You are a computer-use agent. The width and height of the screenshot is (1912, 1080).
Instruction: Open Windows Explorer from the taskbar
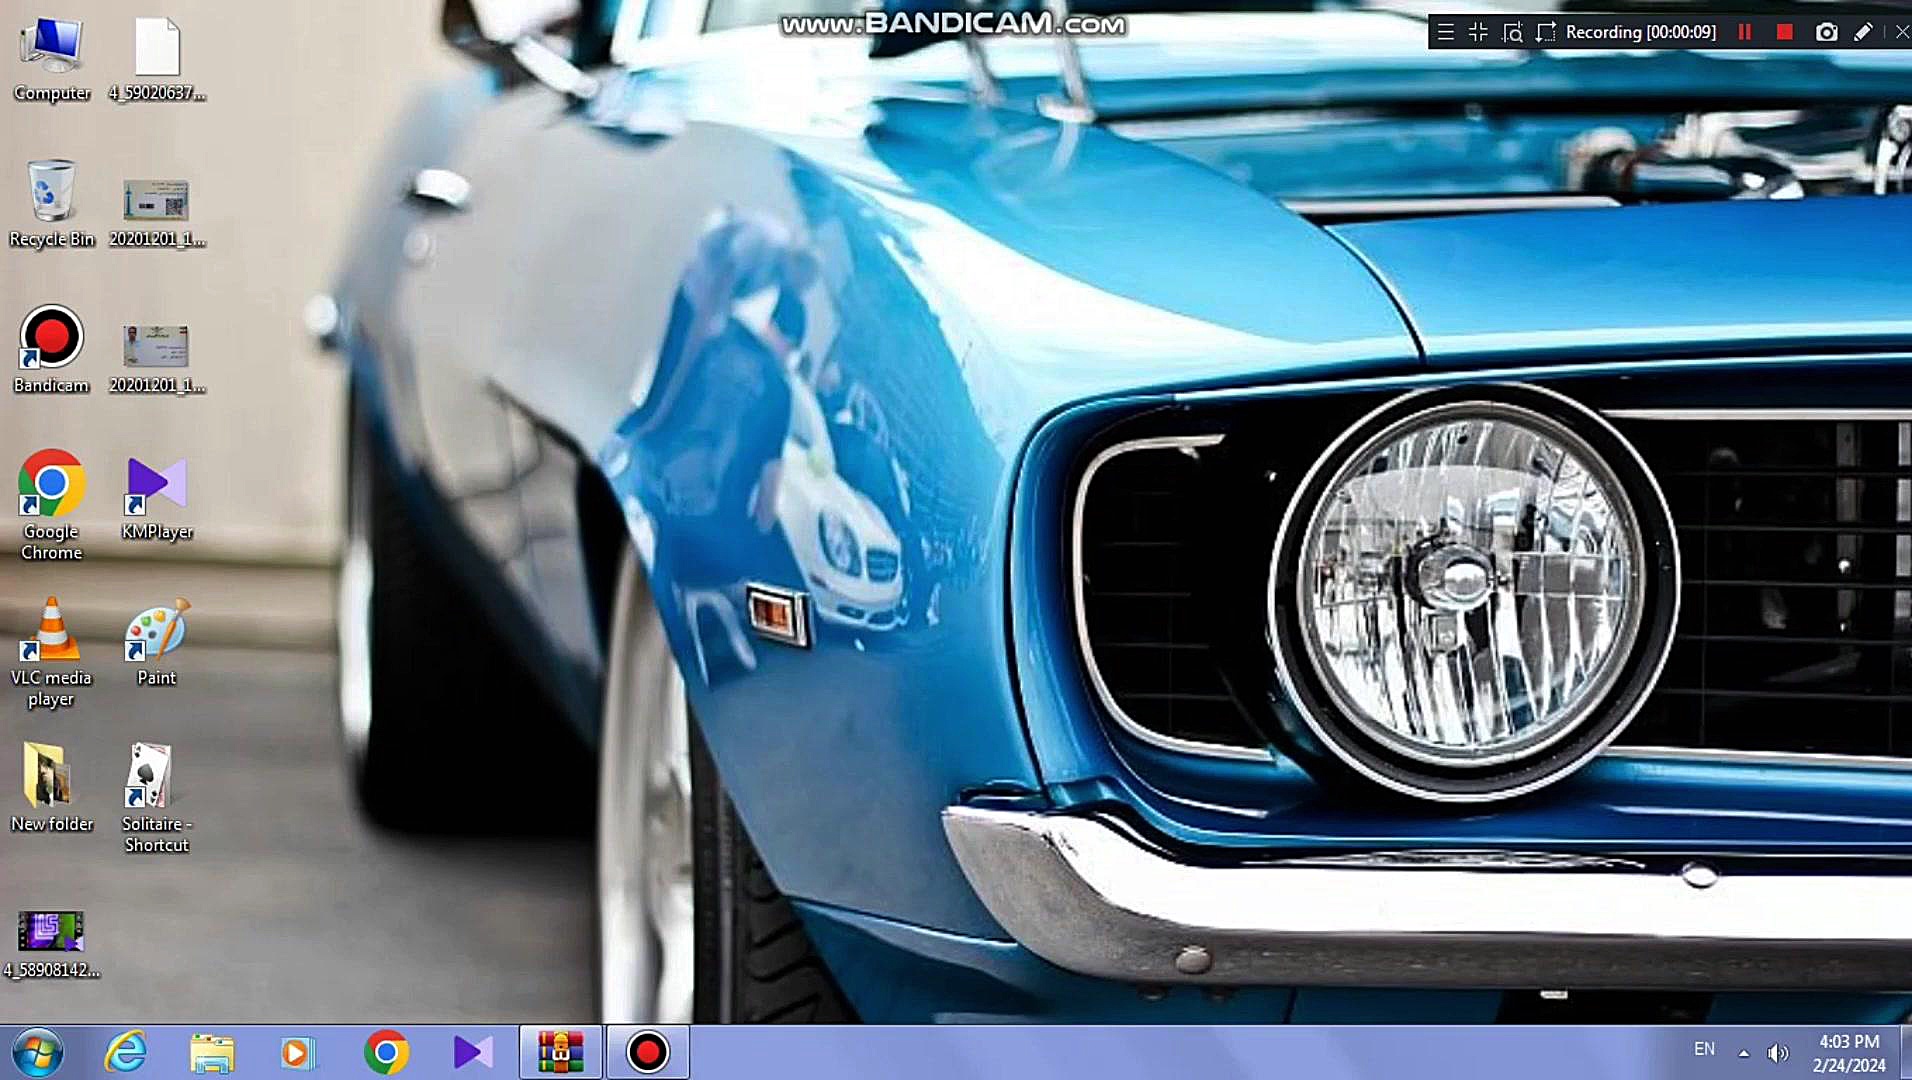[212, 1052]
